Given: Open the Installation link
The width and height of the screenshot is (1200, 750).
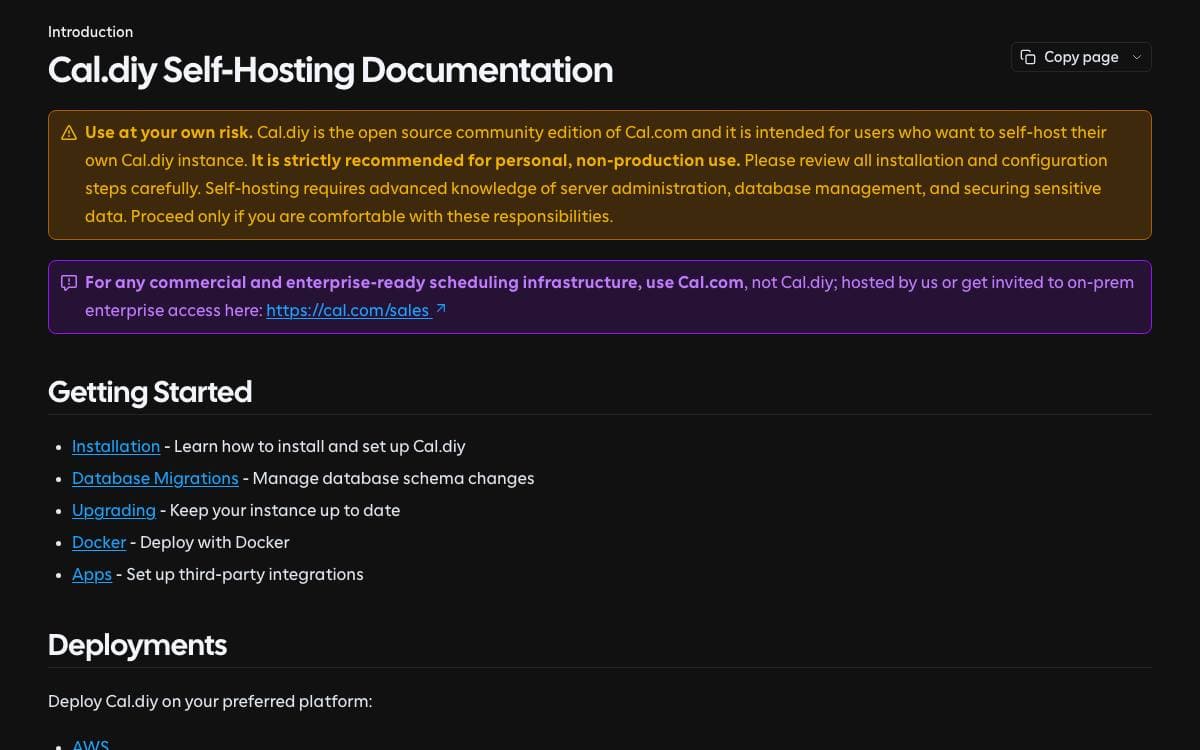Looking at the screenshot, I should click(116, 446).
